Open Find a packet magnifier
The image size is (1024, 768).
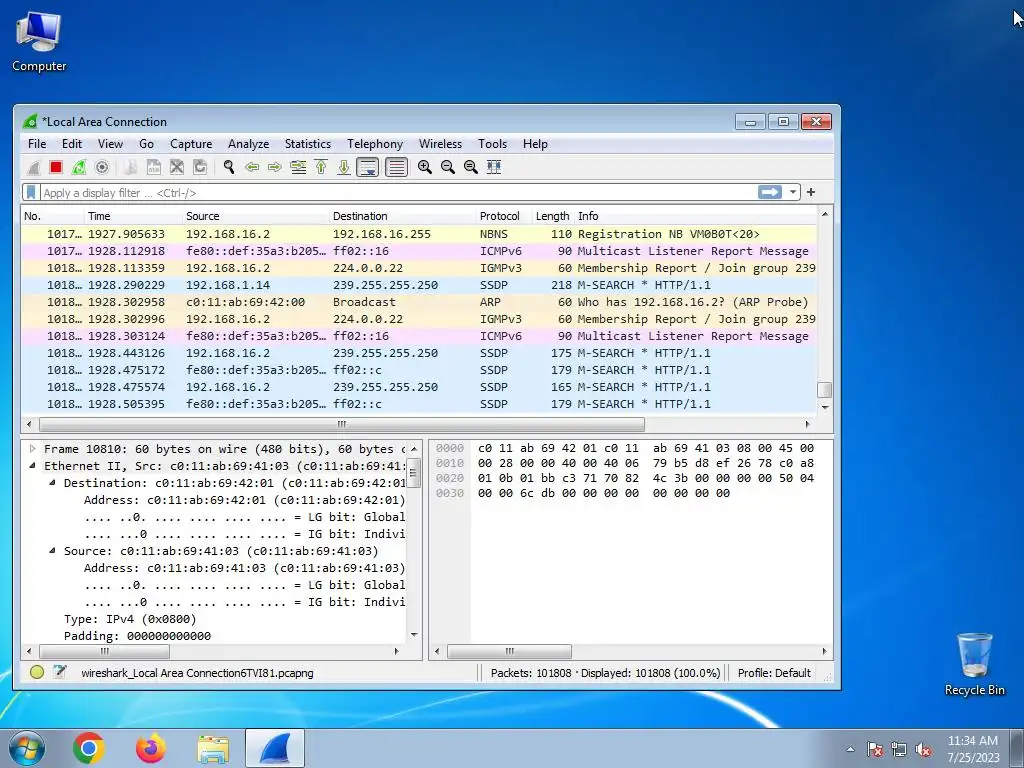229,168
